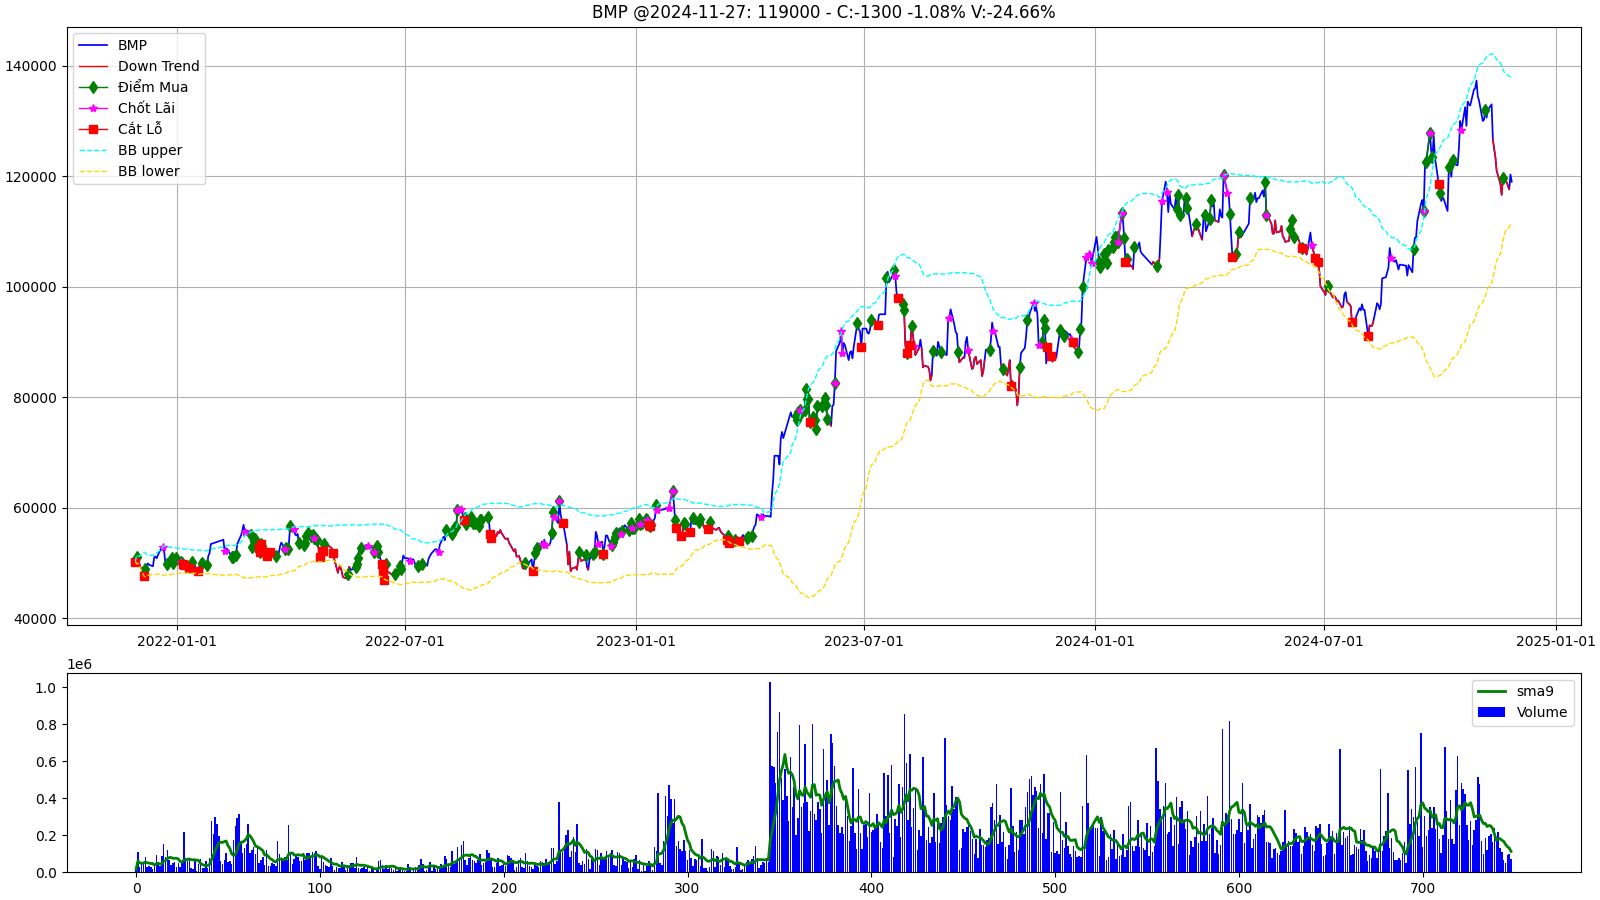Image resolution: width=1600 pixels, height=900 pixels.
Task: Click the red square Cắt Lỗ legend marker
Action: click(x=93, y=129)
